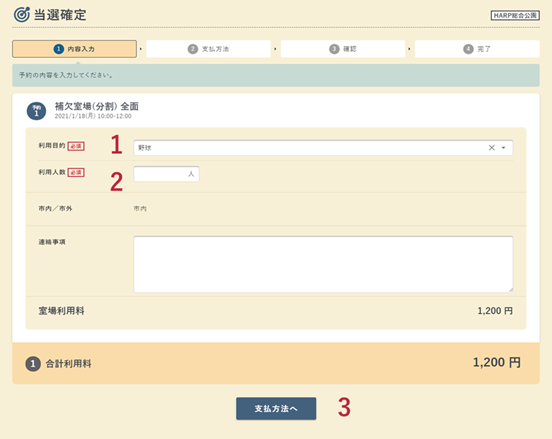Open the 完了 step tab
The image size is (552, 439).
point(477,49)
